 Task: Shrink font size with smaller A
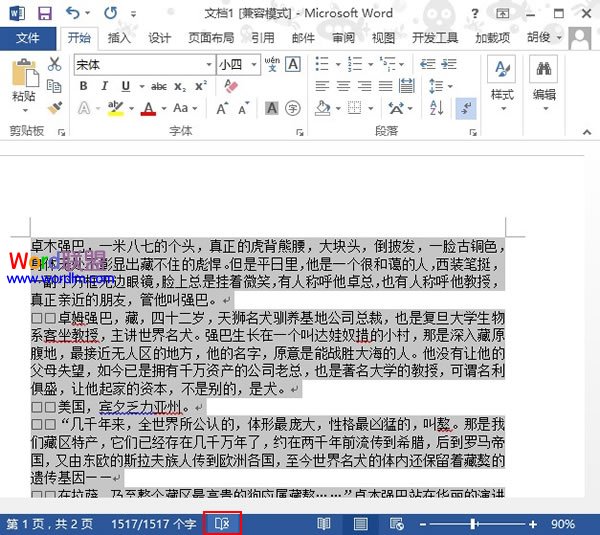click(x=243, y=109)
